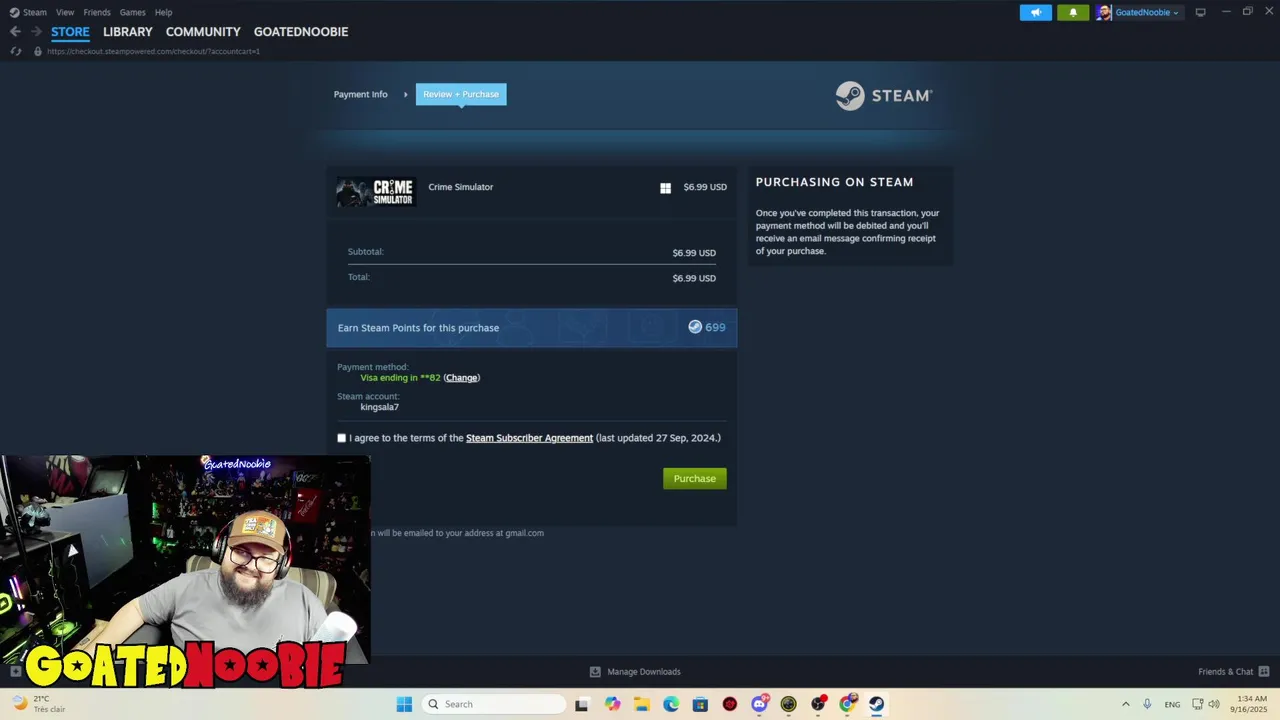Click the Steam taskbar icon
1280x720 pixels.
pyautogui.click(x=876, y=704)
